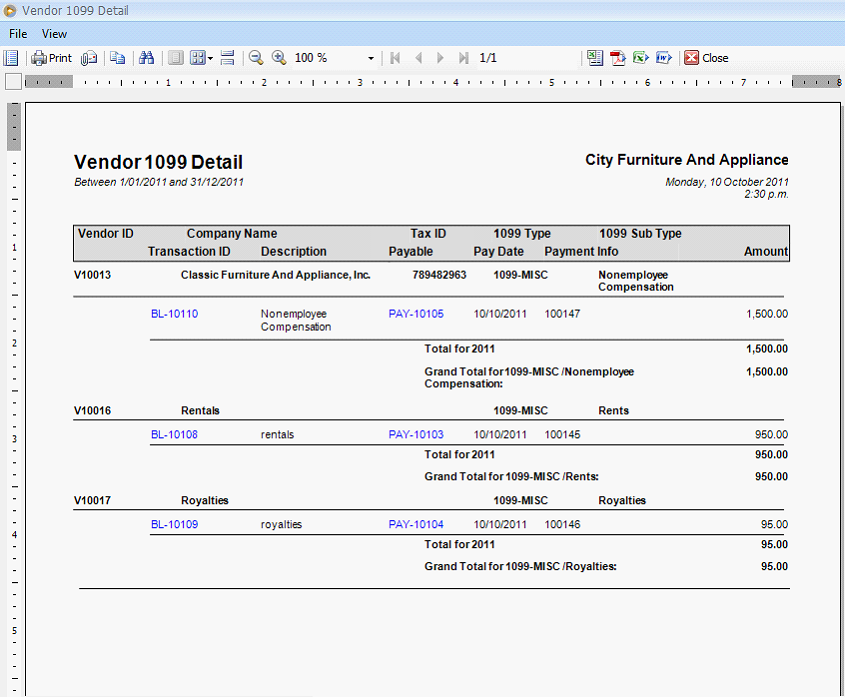Screen dimensions: 846x698
Task: Open the File menu
Action: (x=18, y=34)
